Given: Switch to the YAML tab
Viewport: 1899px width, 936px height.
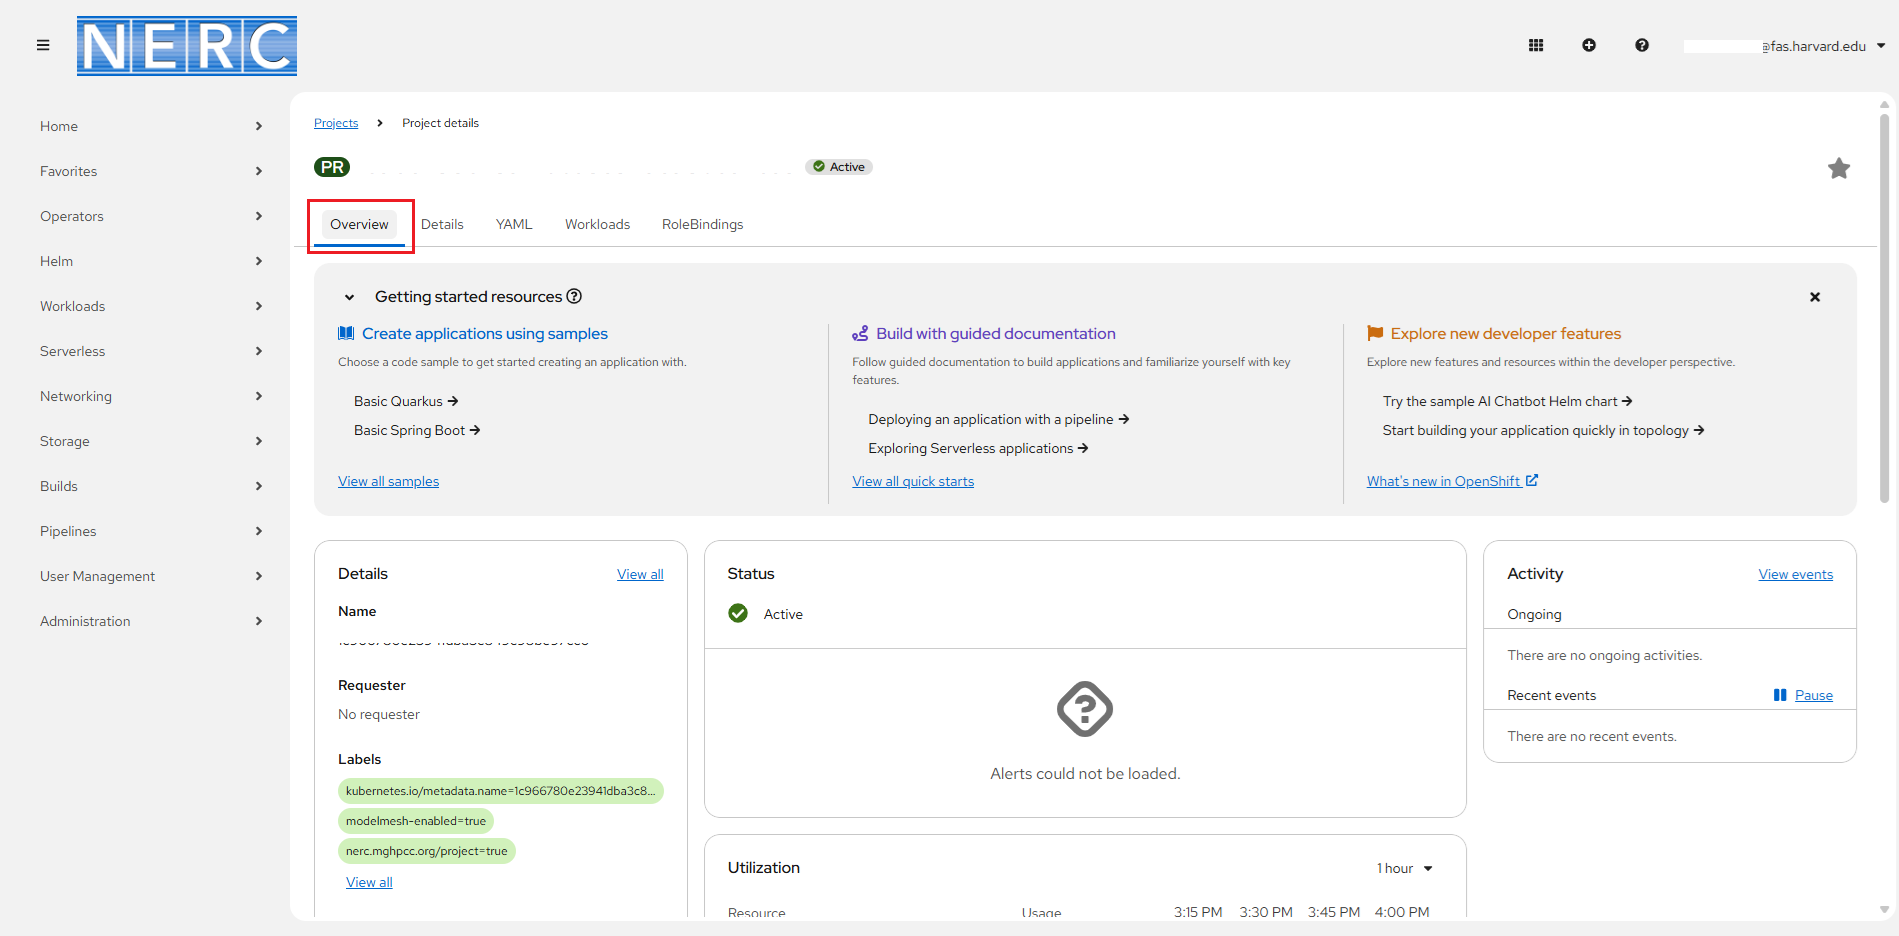Looking at the screenshot, I should (514, 224).
